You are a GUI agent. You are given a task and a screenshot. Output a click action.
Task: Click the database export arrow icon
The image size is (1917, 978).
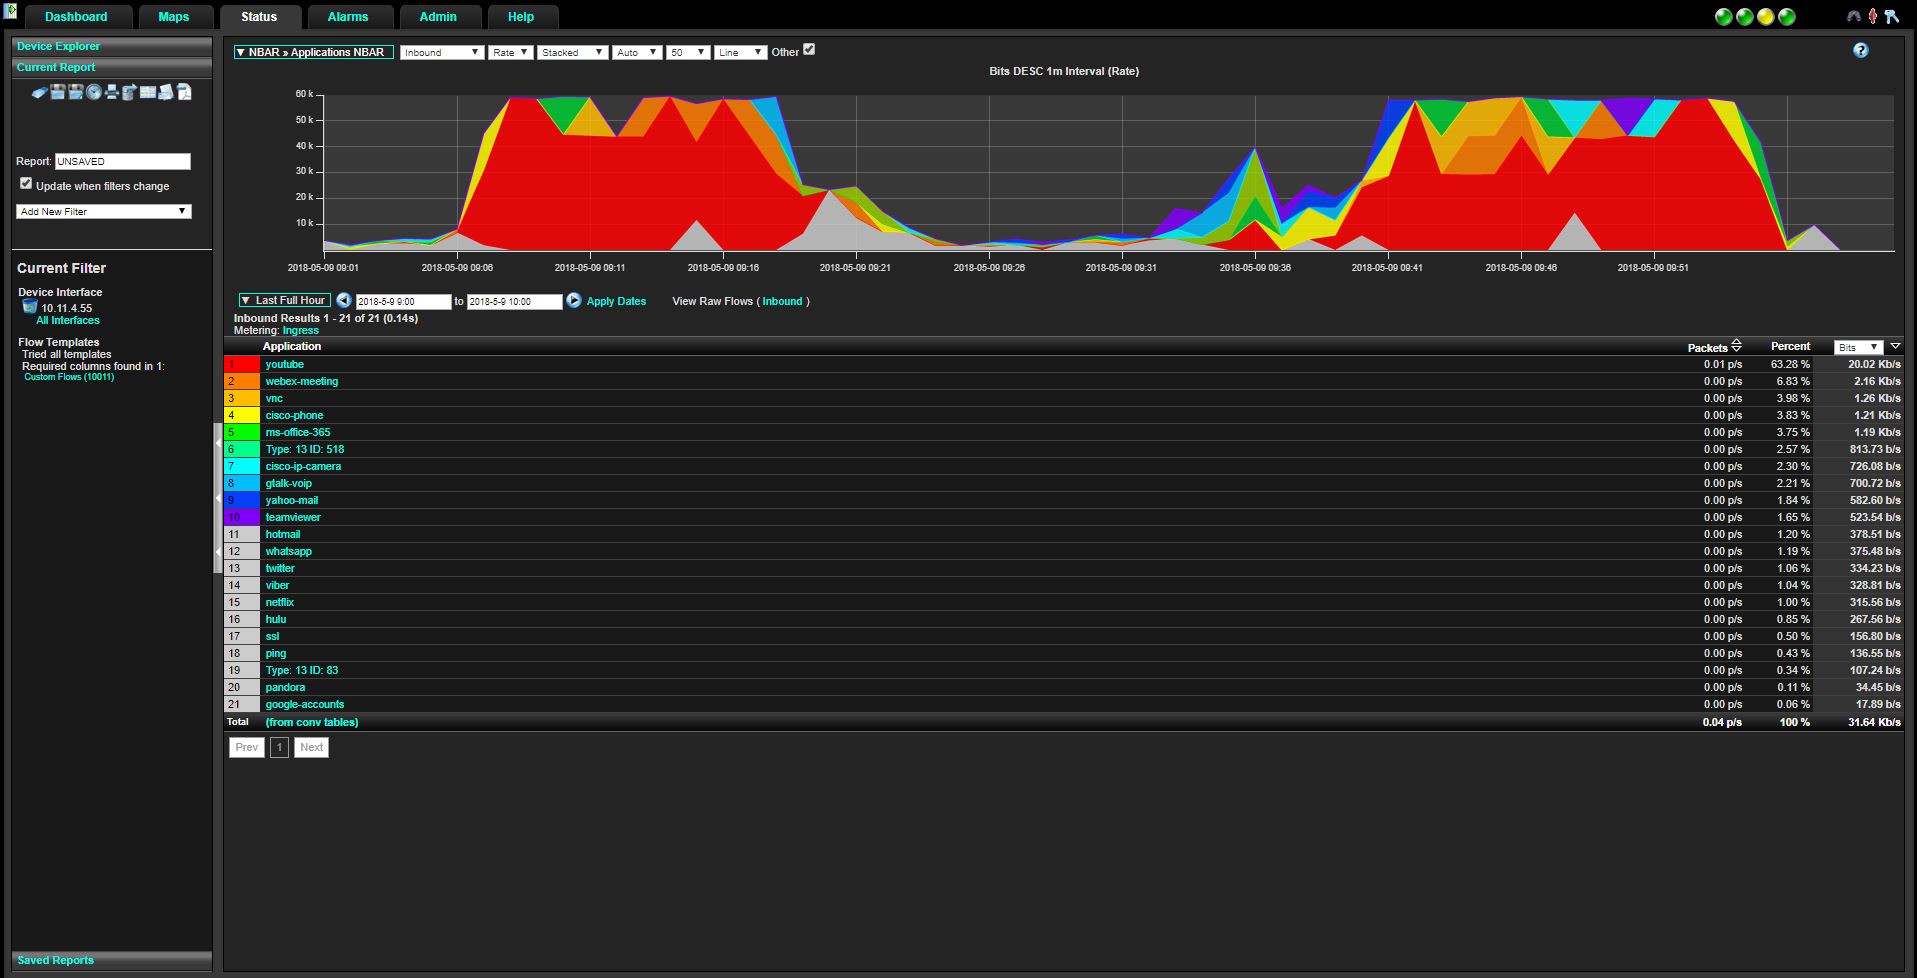[x=130, y=92]
